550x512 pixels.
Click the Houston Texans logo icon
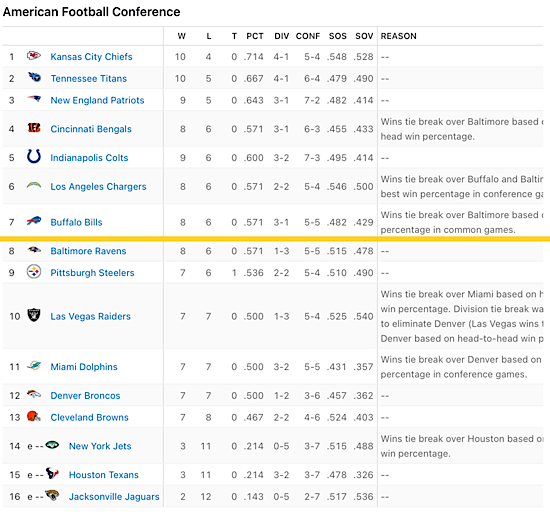[52, 473]
